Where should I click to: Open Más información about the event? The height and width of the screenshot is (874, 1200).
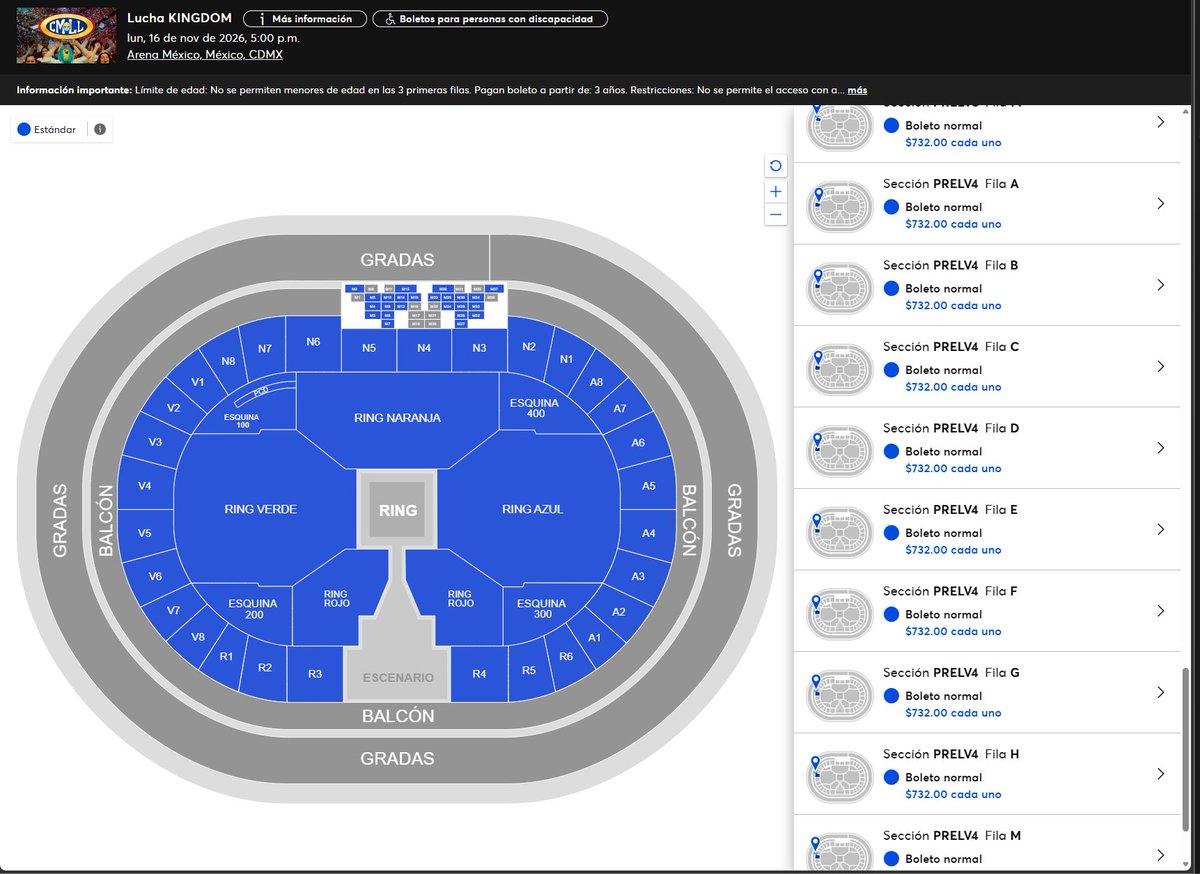tap(304, 19)
